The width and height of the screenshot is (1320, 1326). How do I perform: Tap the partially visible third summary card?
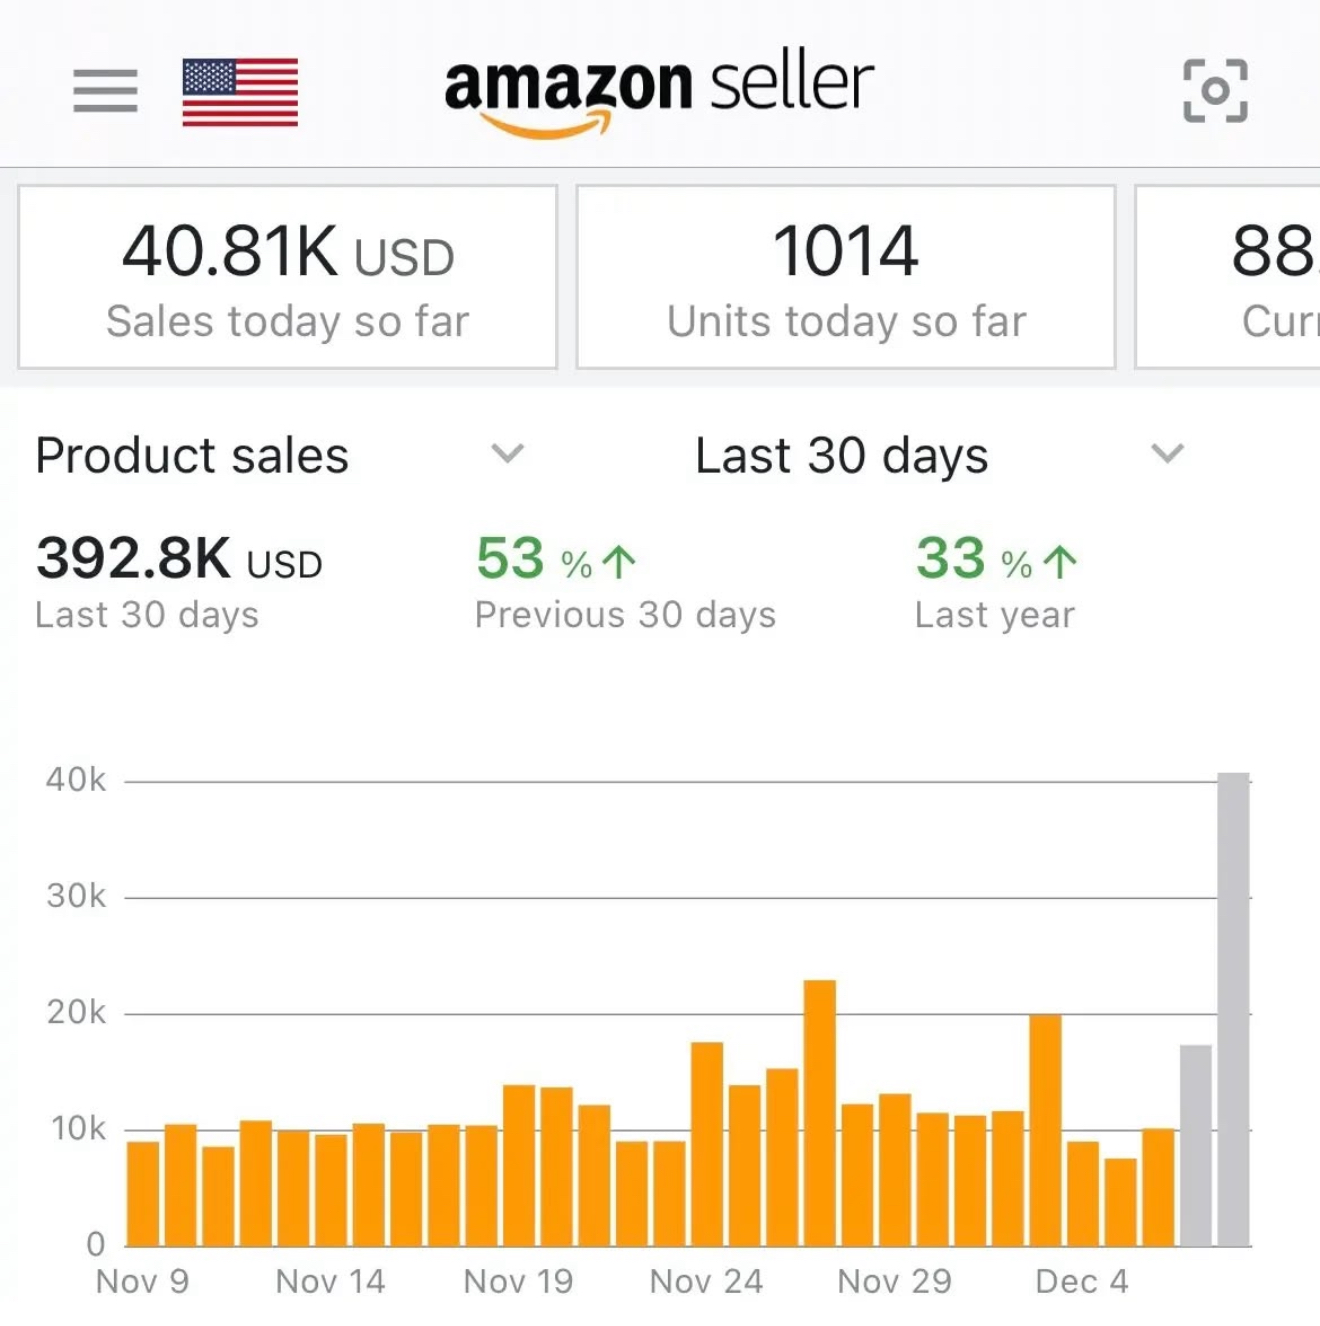tap(1228, 277)
